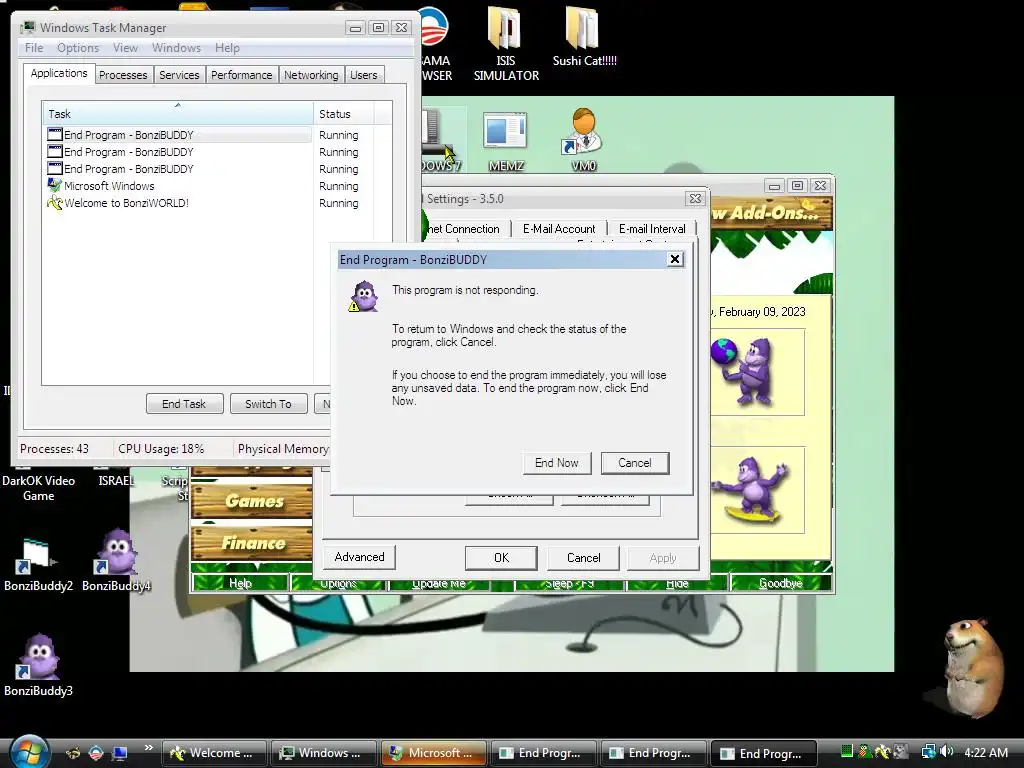Switch to the Networking tab

coord(311,75)
